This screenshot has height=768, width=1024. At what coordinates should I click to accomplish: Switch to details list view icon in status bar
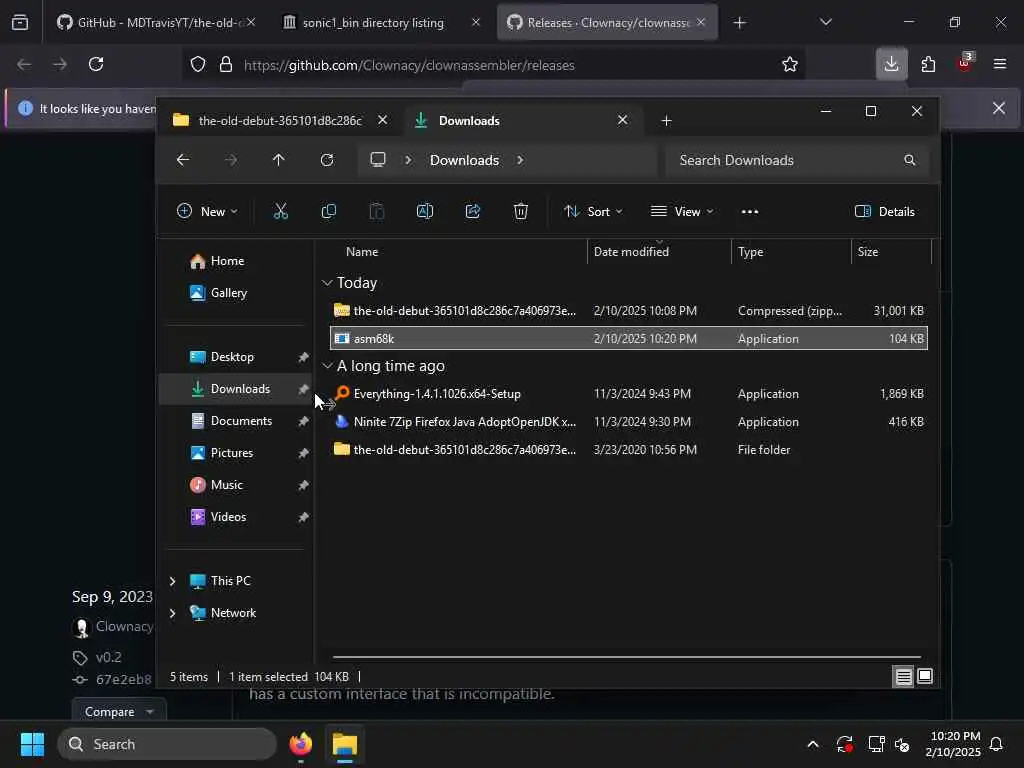tap(903, 677)
